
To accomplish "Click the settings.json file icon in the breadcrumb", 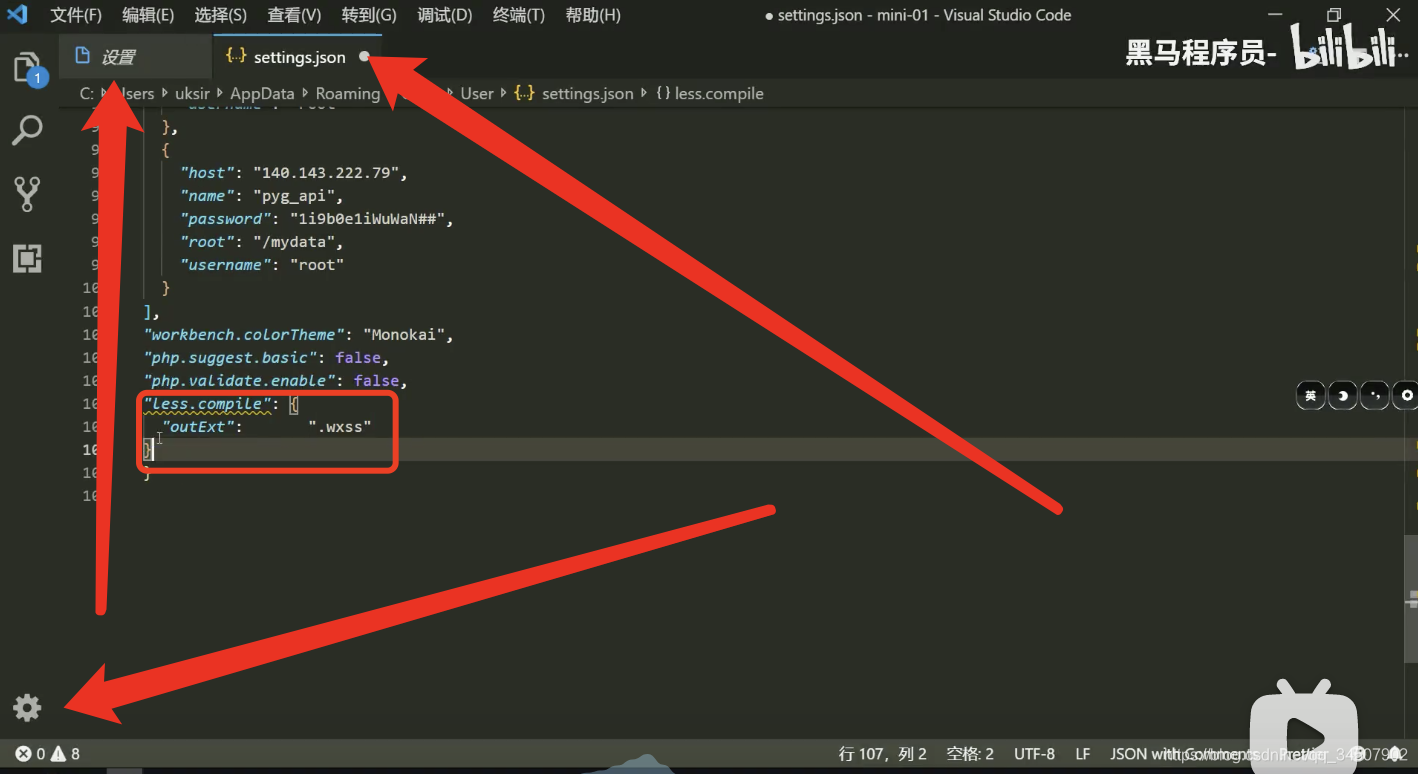I will coord(524,93).
